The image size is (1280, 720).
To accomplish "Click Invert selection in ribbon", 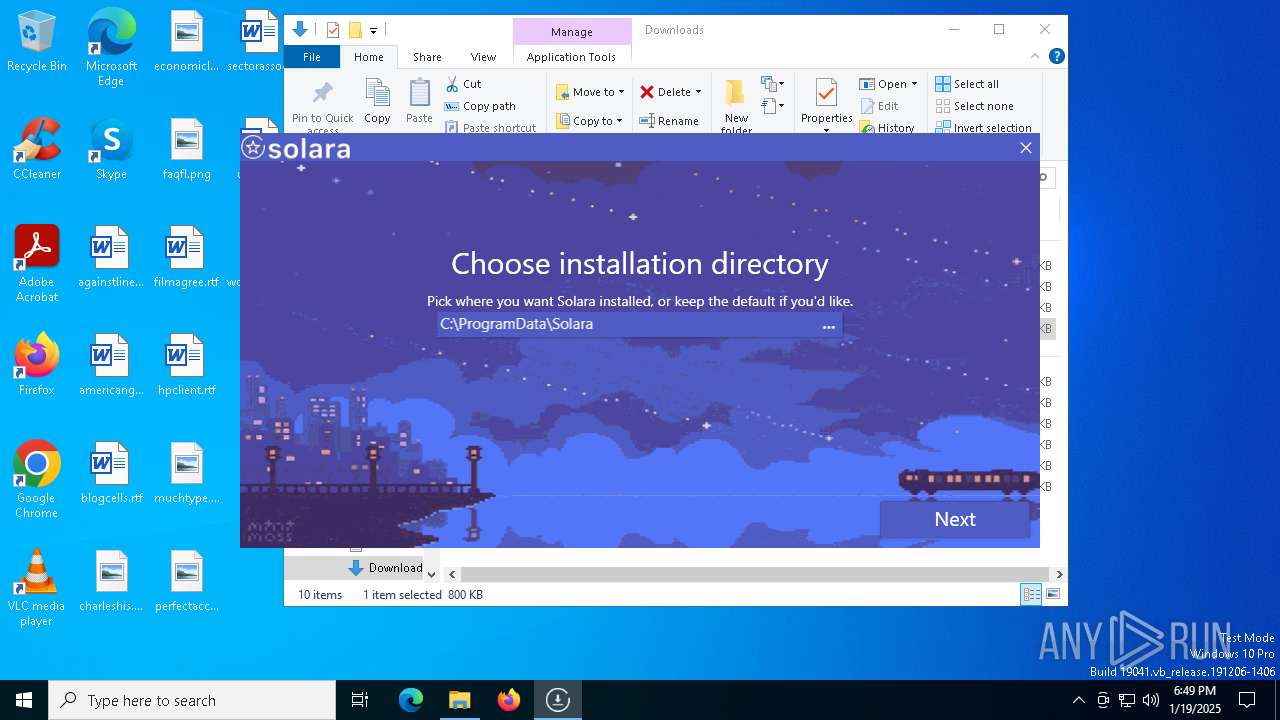I will [x=983, y=128].
